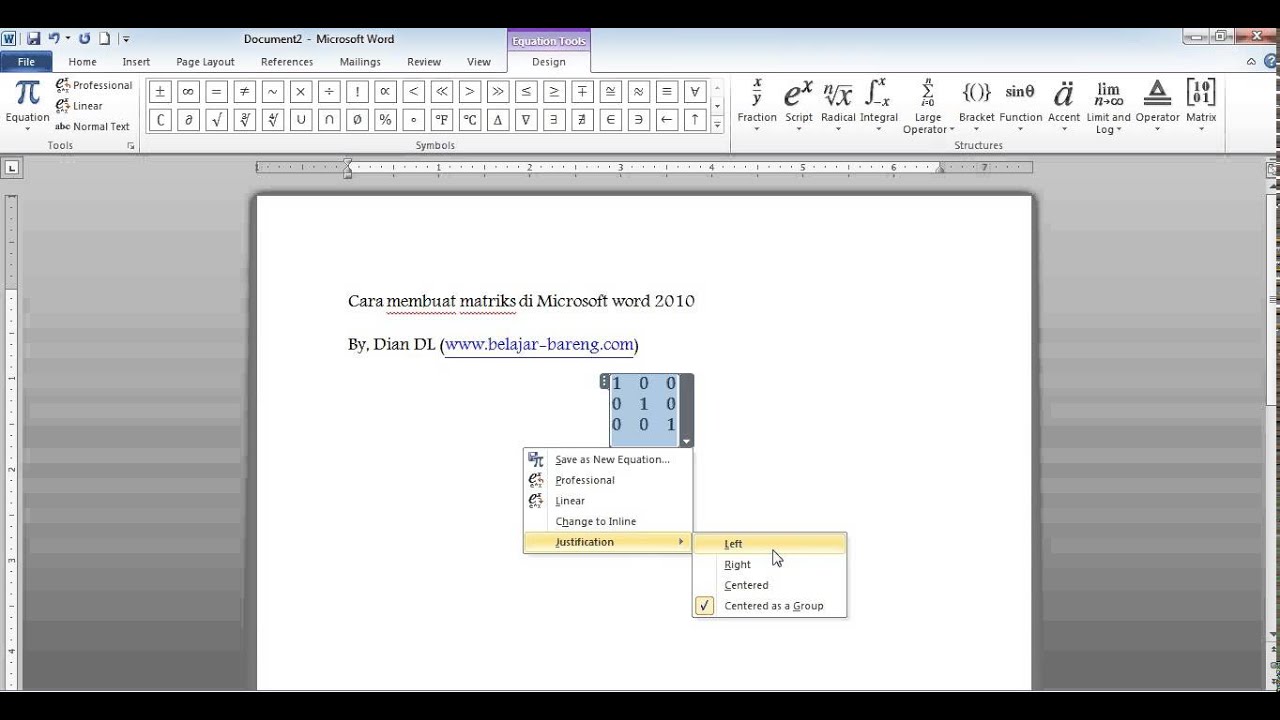Insert the infinity symbol
Viewport: 1280px width, 720px height.
tap(187, 92)
